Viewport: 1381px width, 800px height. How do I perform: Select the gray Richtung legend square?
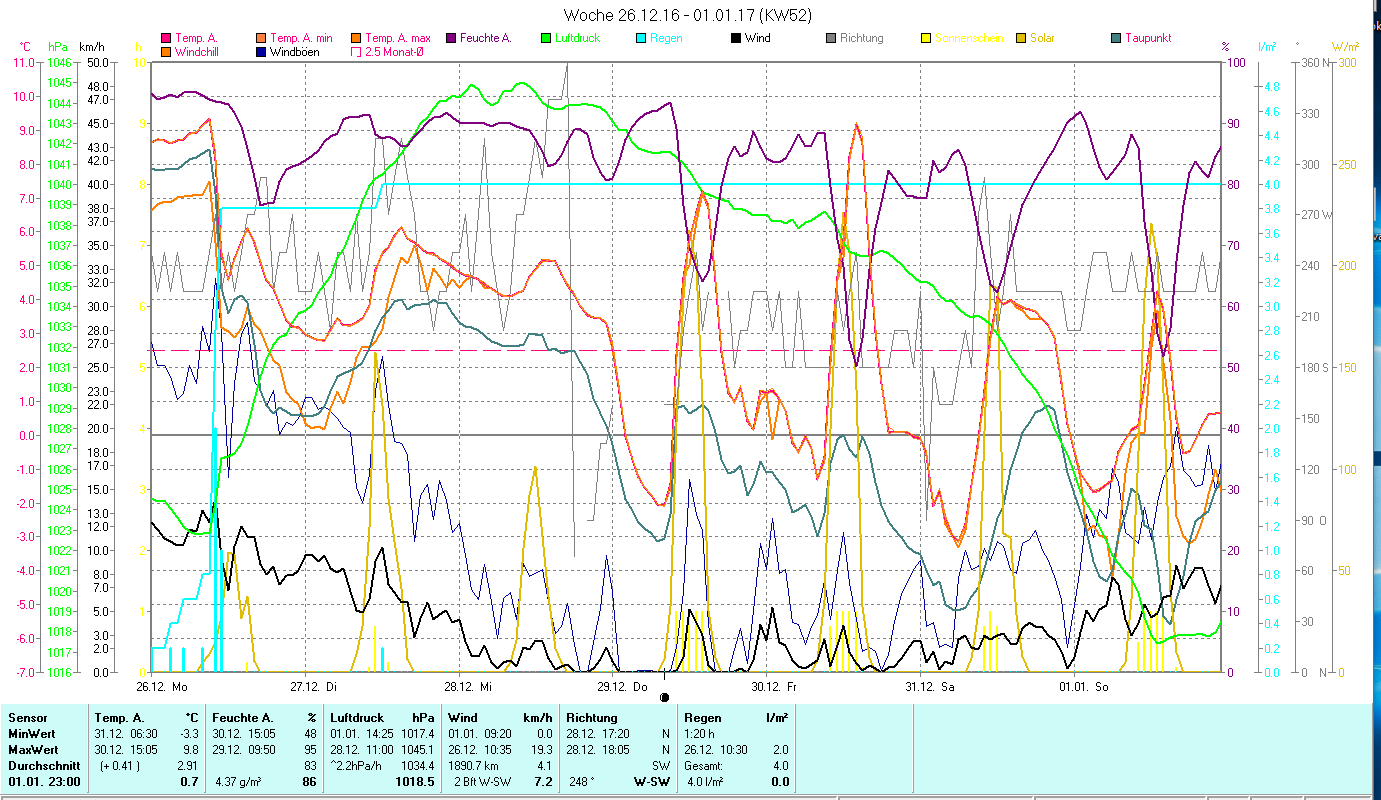pos(831,39)
